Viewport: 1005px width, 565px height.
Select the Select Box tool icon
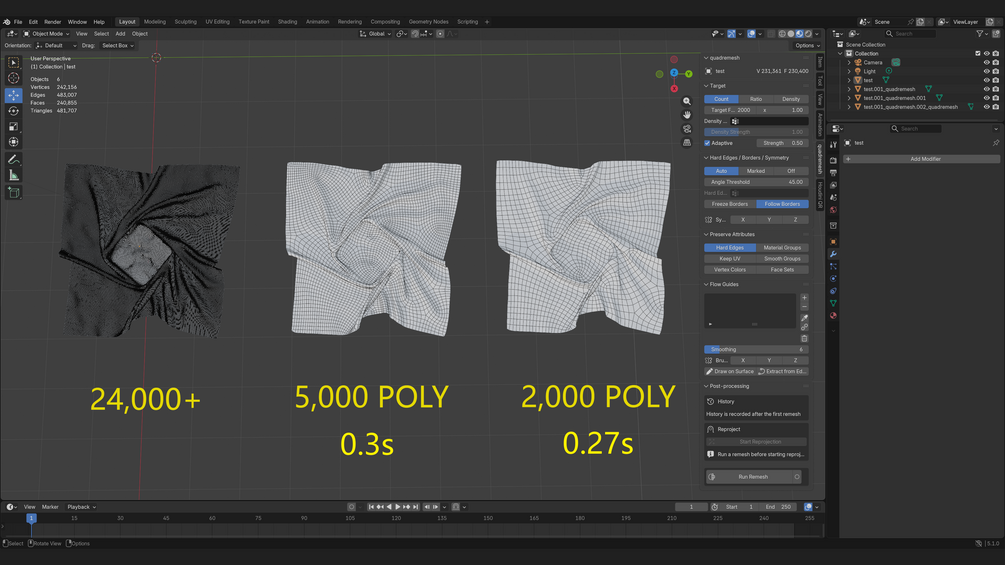[13, 62]
